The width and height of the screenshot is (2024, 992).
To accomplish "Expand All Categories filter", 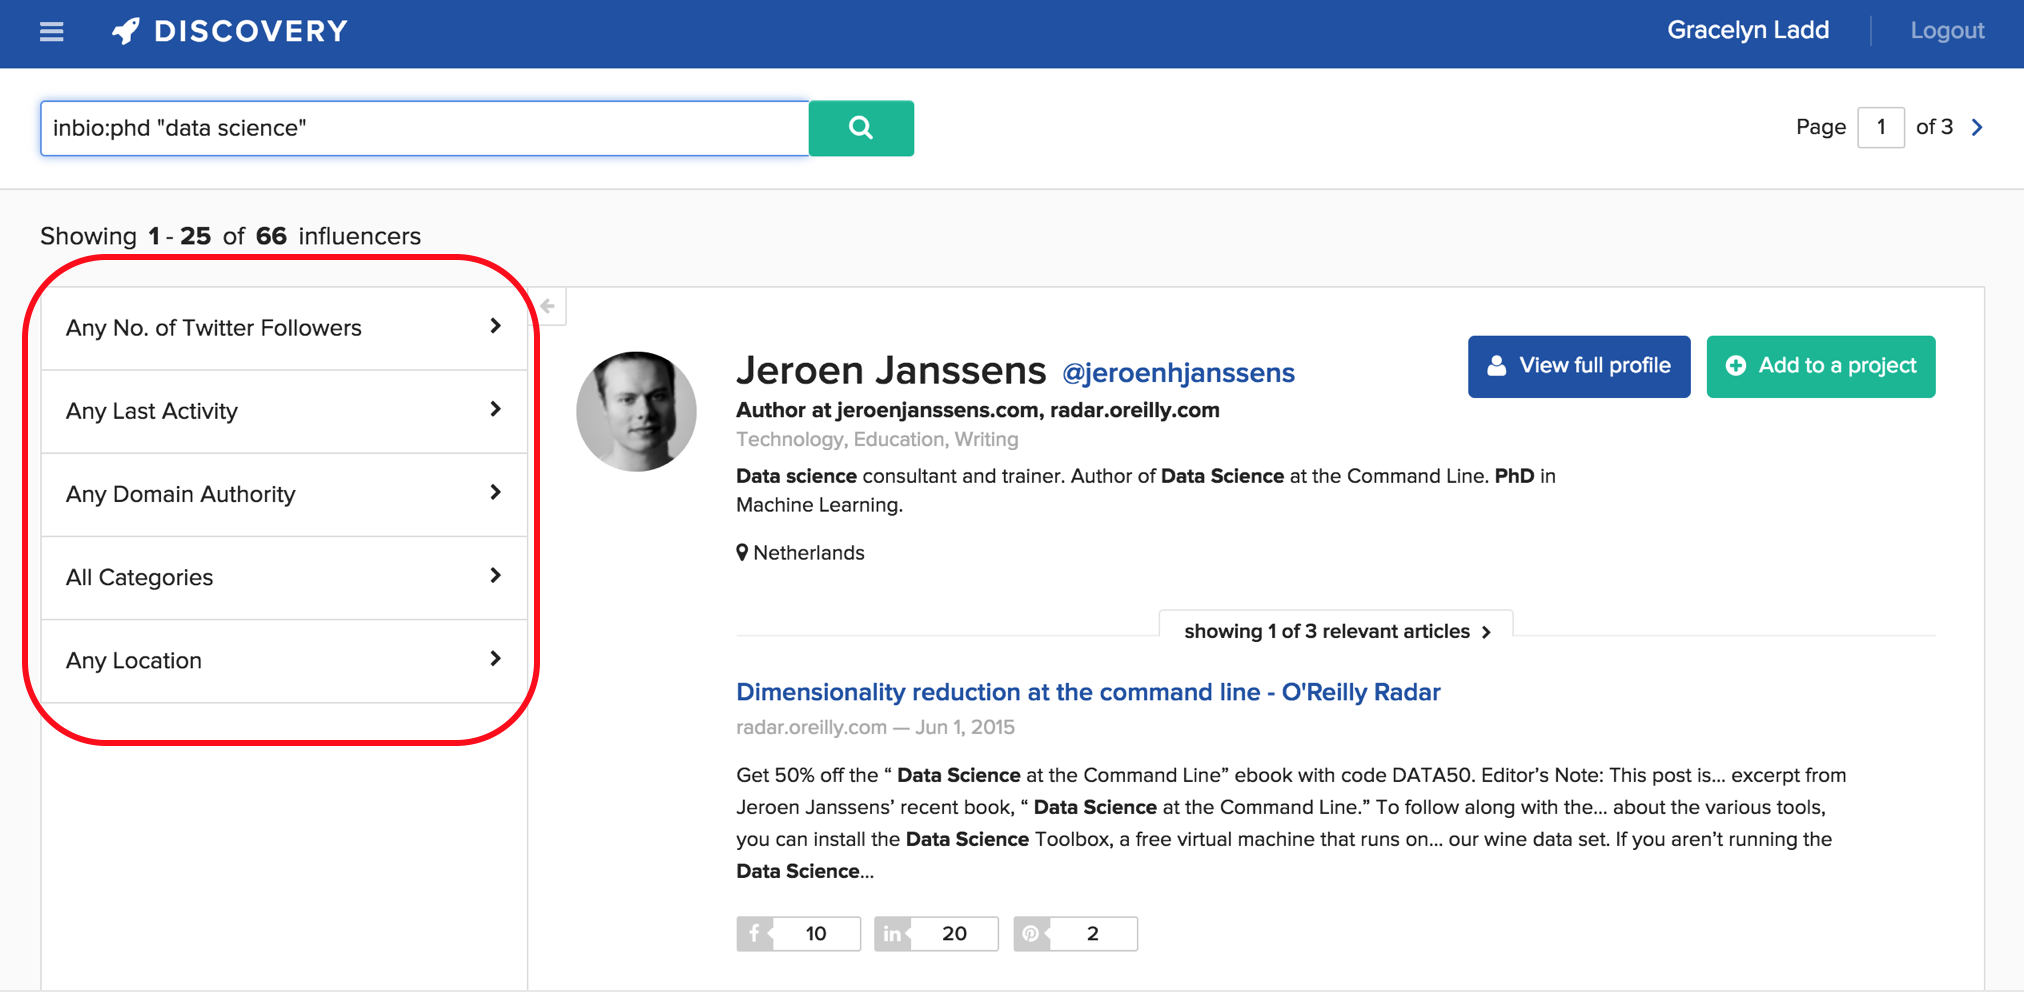I will pos(284,577).
